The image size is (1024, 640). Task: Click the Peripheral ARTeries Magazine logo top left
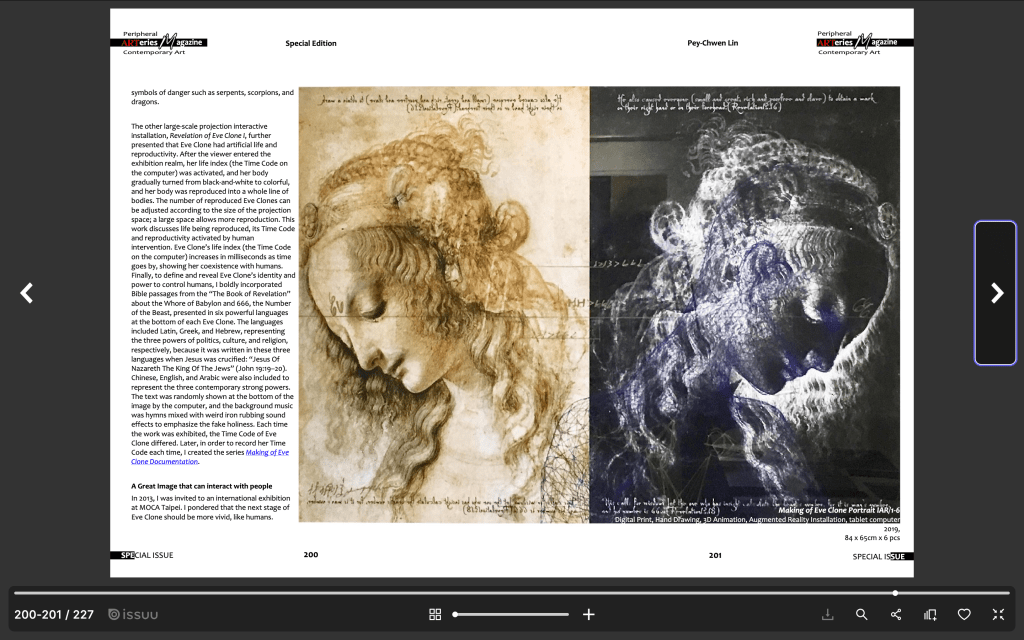(x=160, y=42)
